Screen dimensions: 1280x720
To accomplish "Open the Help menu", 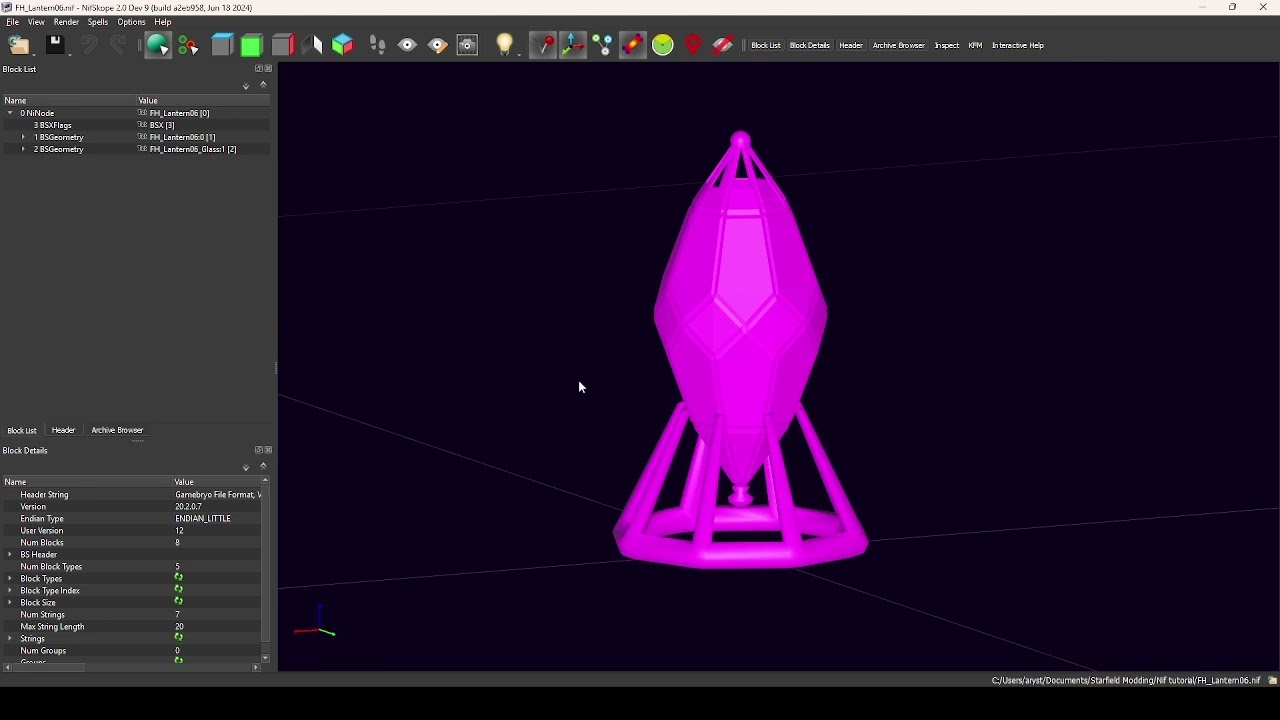I will [163, 22].
